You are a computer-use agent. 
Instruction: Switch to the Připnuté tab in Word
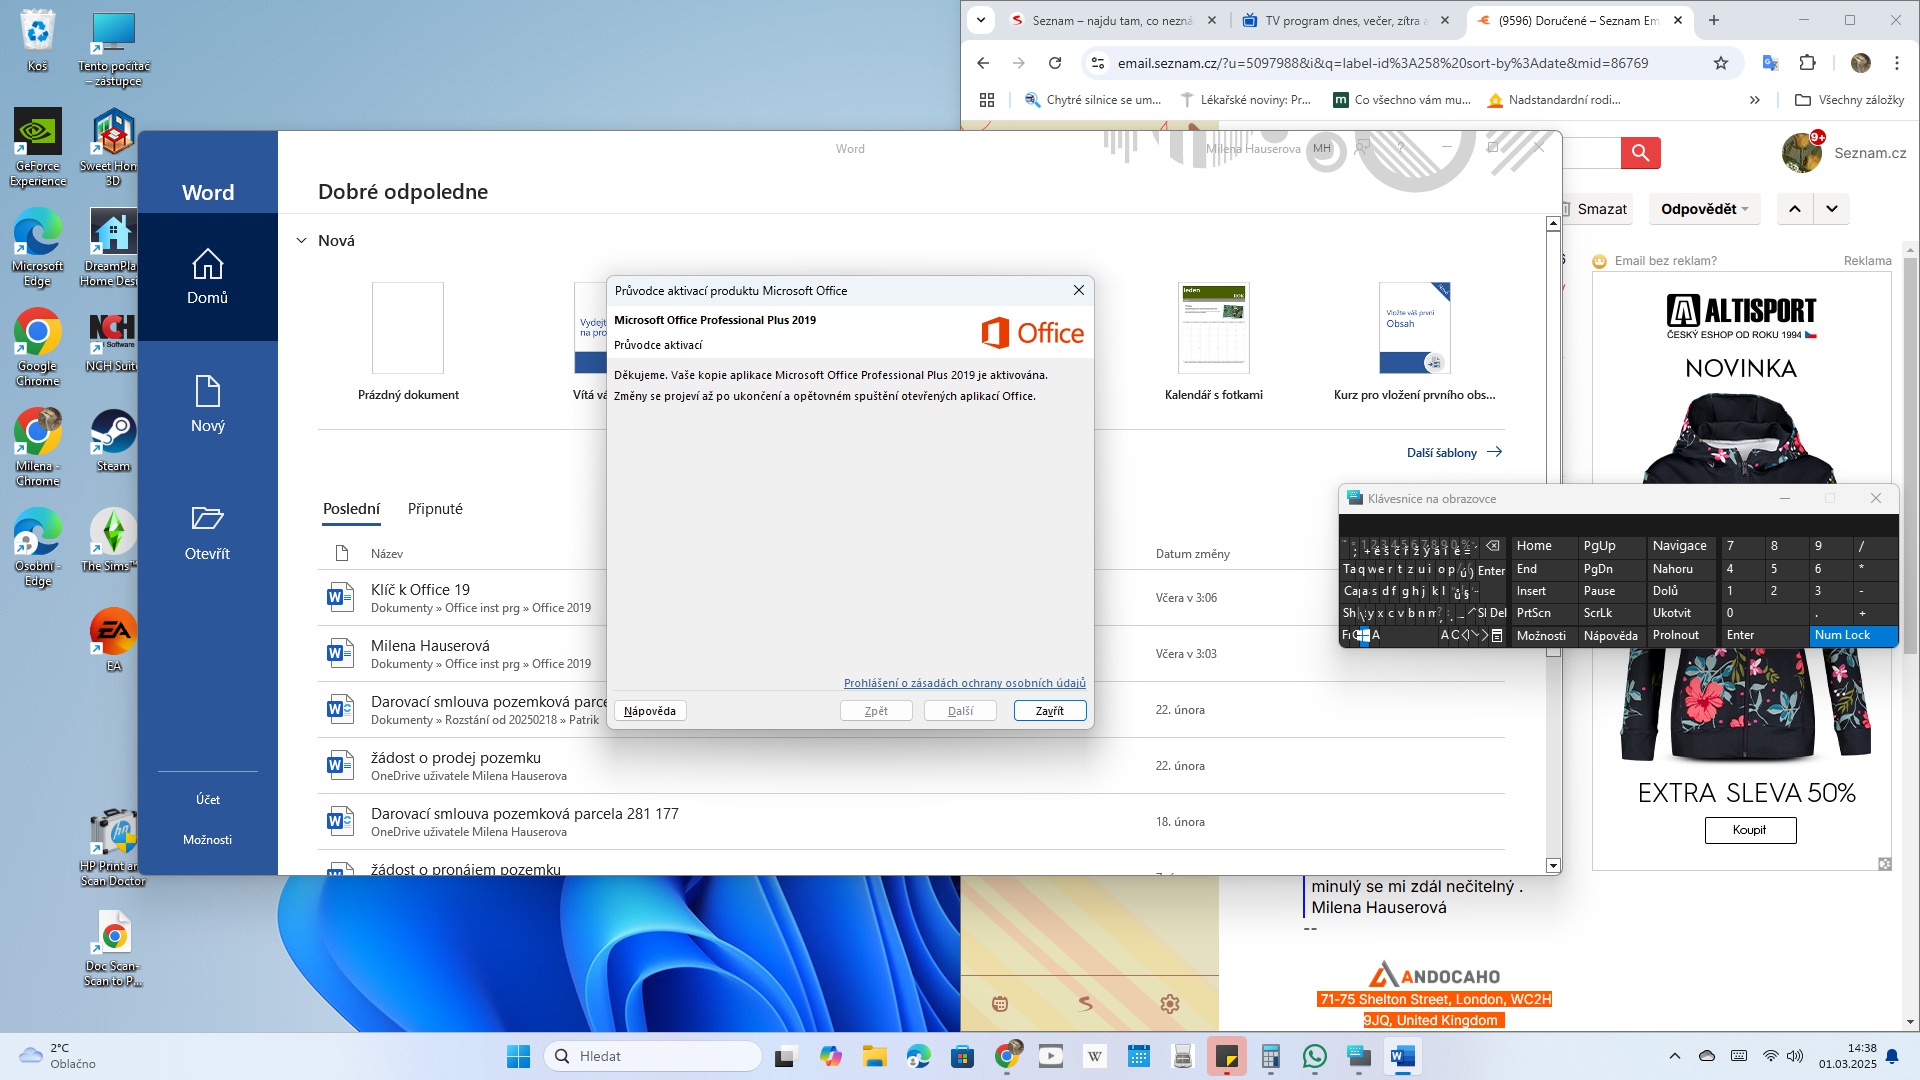coord(435,509)
